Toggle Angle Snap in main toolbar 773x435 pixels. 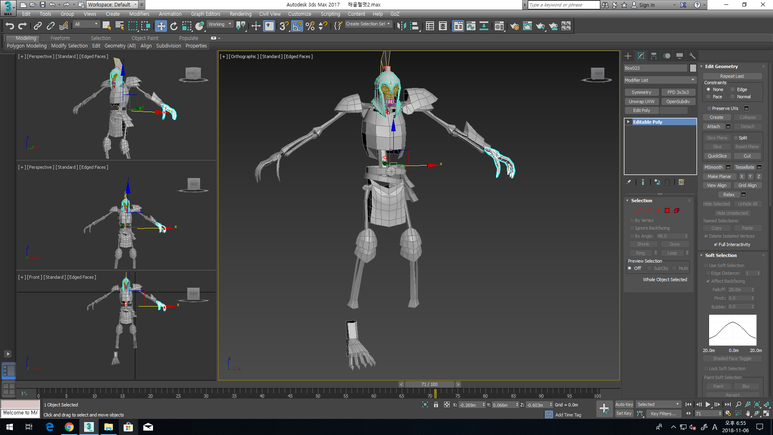297,26
